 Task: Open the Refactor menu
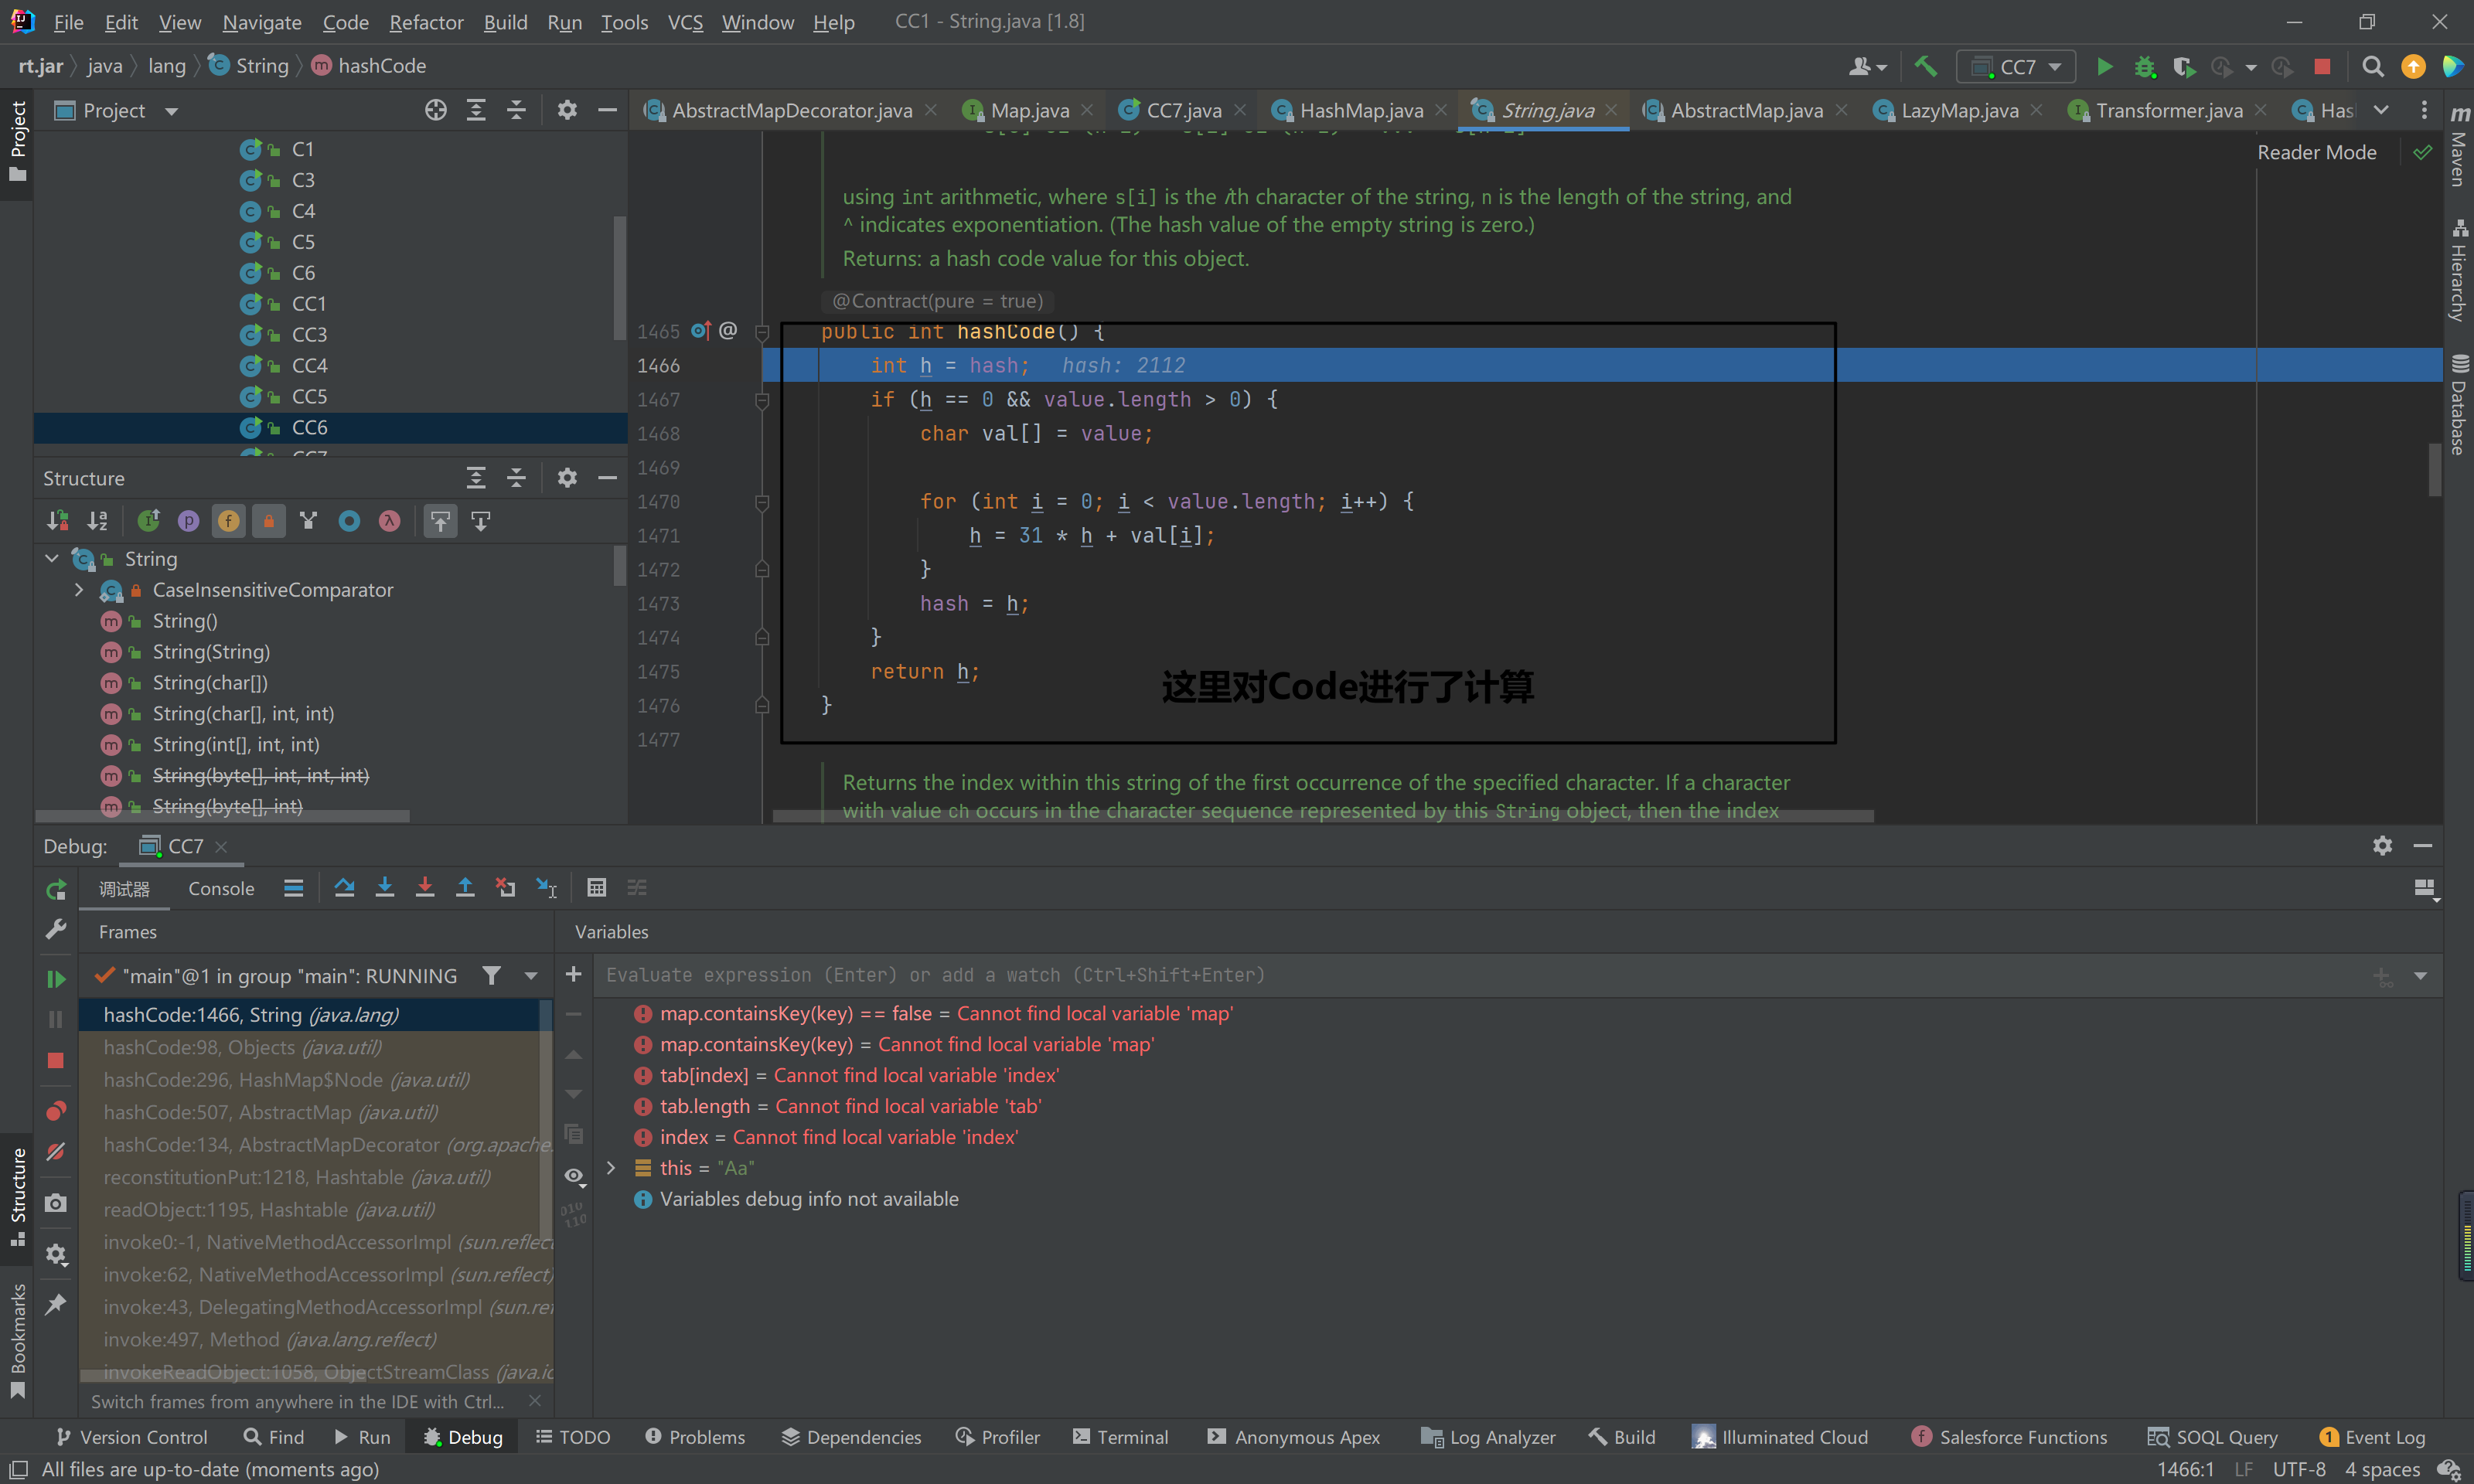(426, 22)
